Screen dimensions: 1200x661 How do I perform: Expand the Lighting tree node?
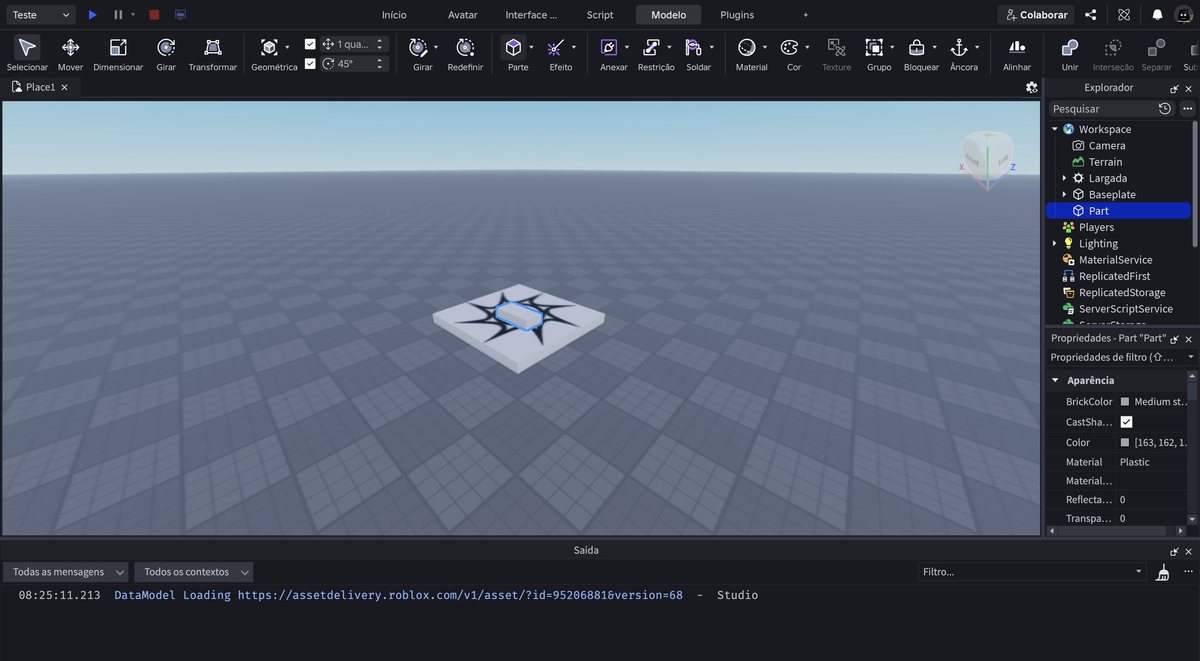tap(1054, 243)
